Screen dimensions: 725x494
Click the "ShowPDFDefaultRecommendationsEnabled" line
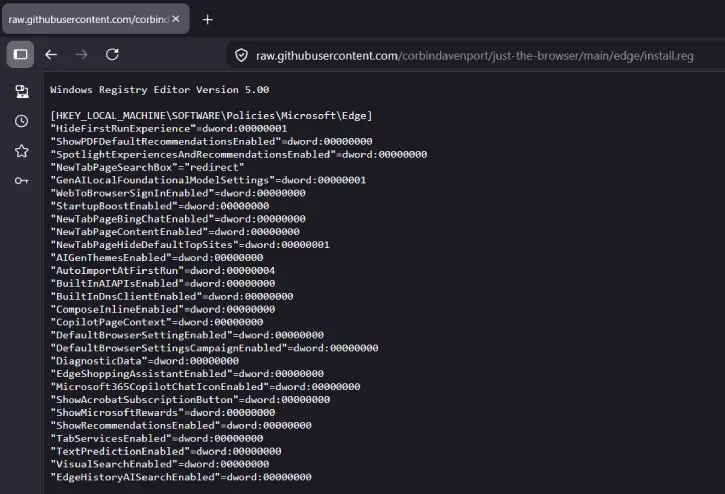pyautogui.click(x=211, y=142)
